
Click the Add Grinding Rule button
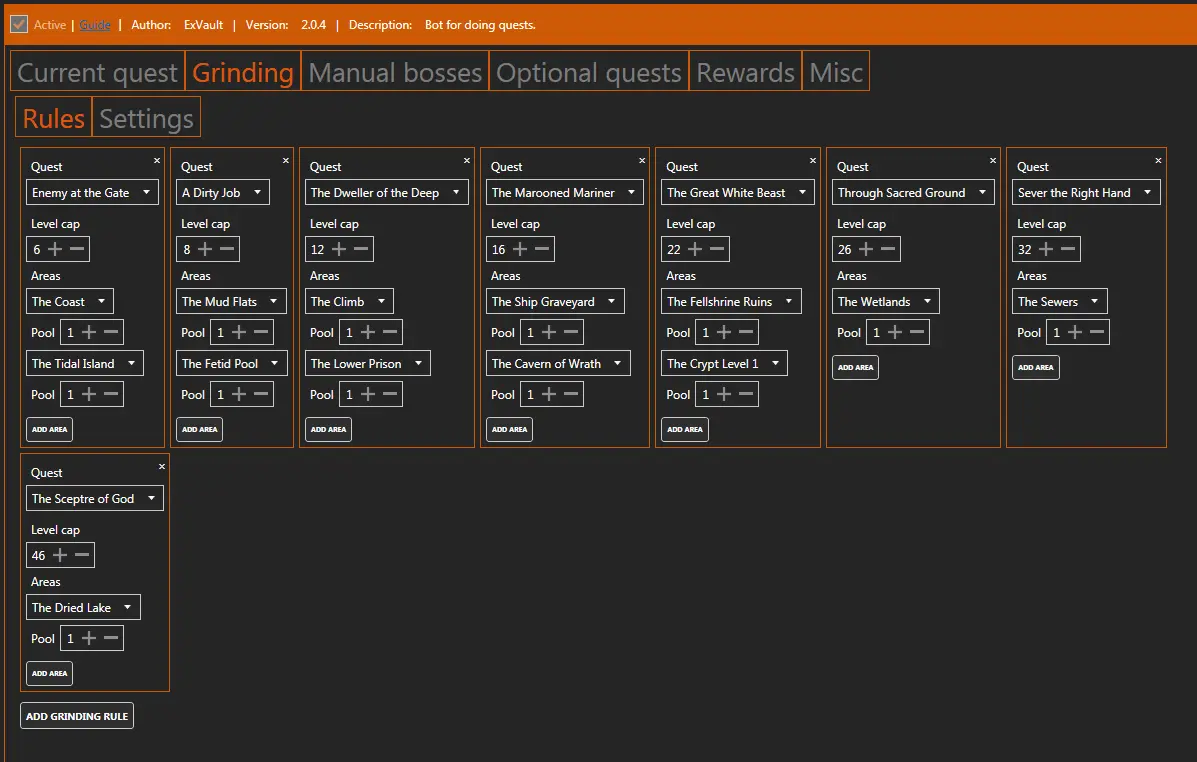tap(77, 716)
